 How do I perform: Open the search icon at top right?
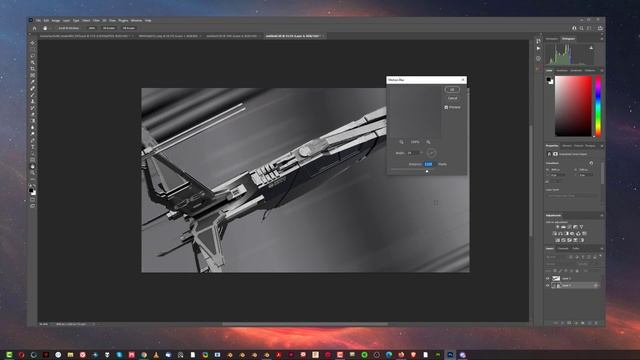point(582,28)
